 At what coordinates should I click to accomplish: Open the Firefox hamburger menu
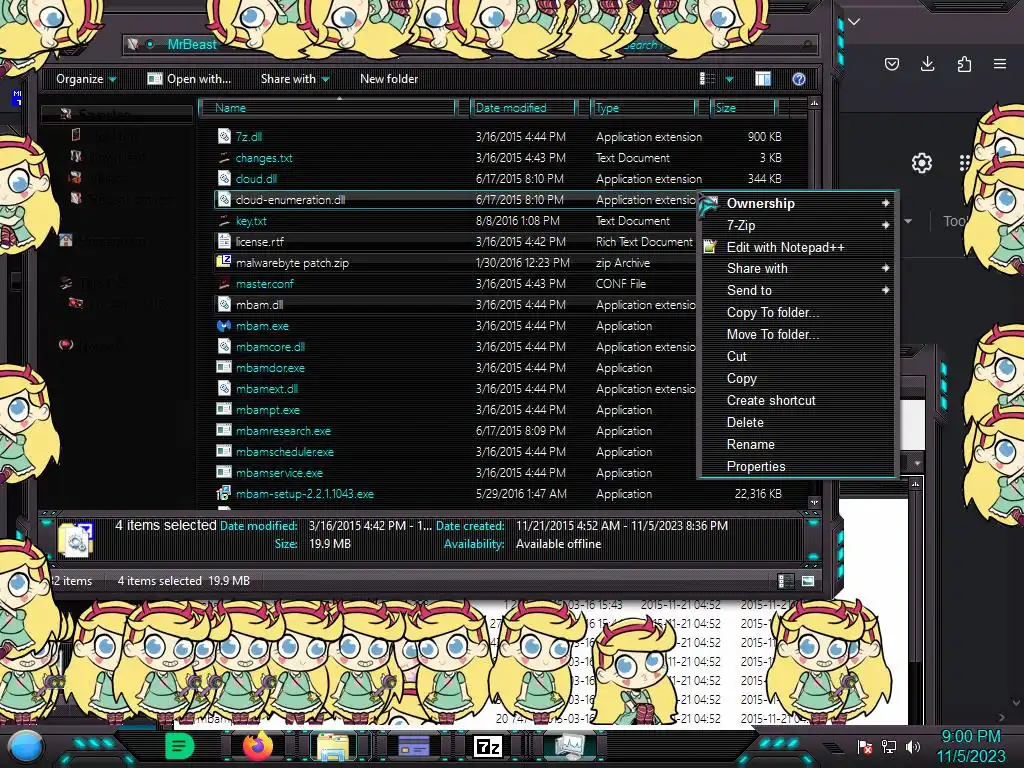click(x=1000, y=64)
